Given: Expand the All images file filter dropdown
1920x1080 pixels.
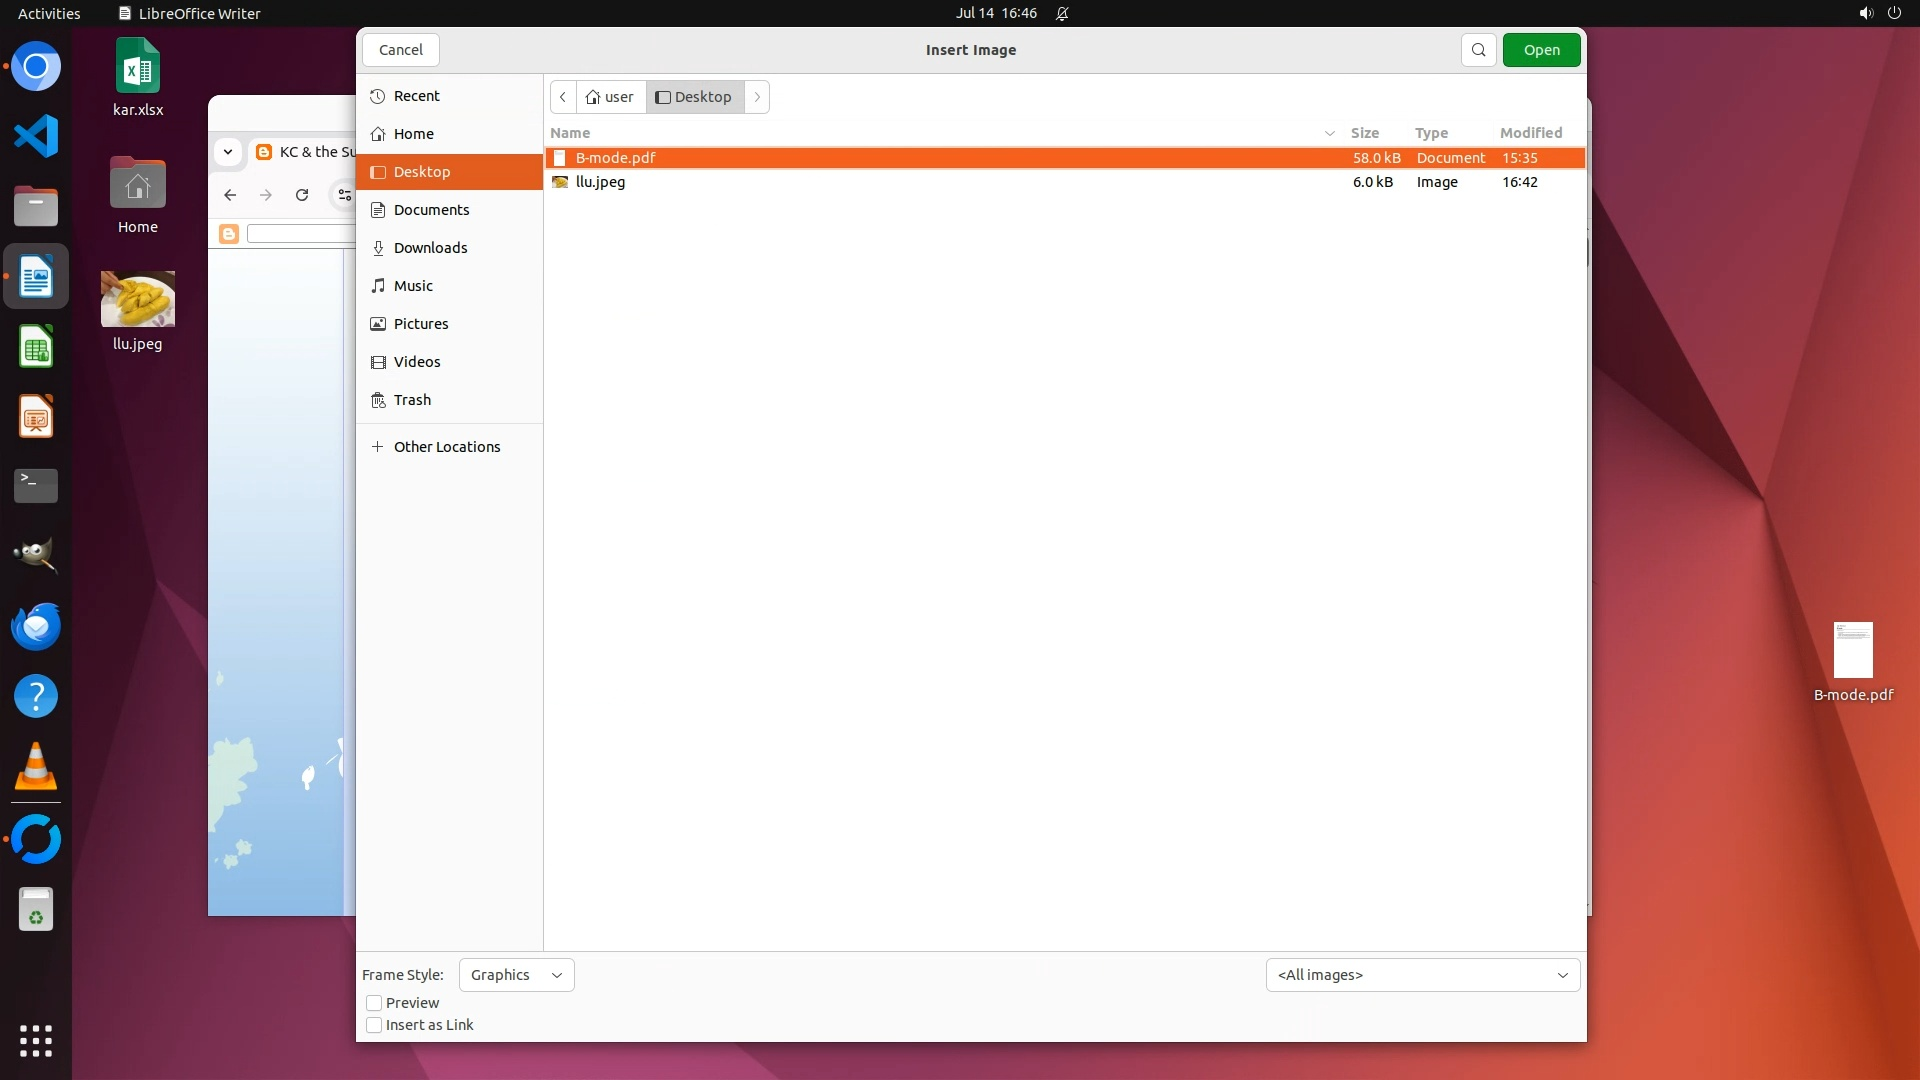Looking at the screenshot, I should click(x=1422, y=975).
